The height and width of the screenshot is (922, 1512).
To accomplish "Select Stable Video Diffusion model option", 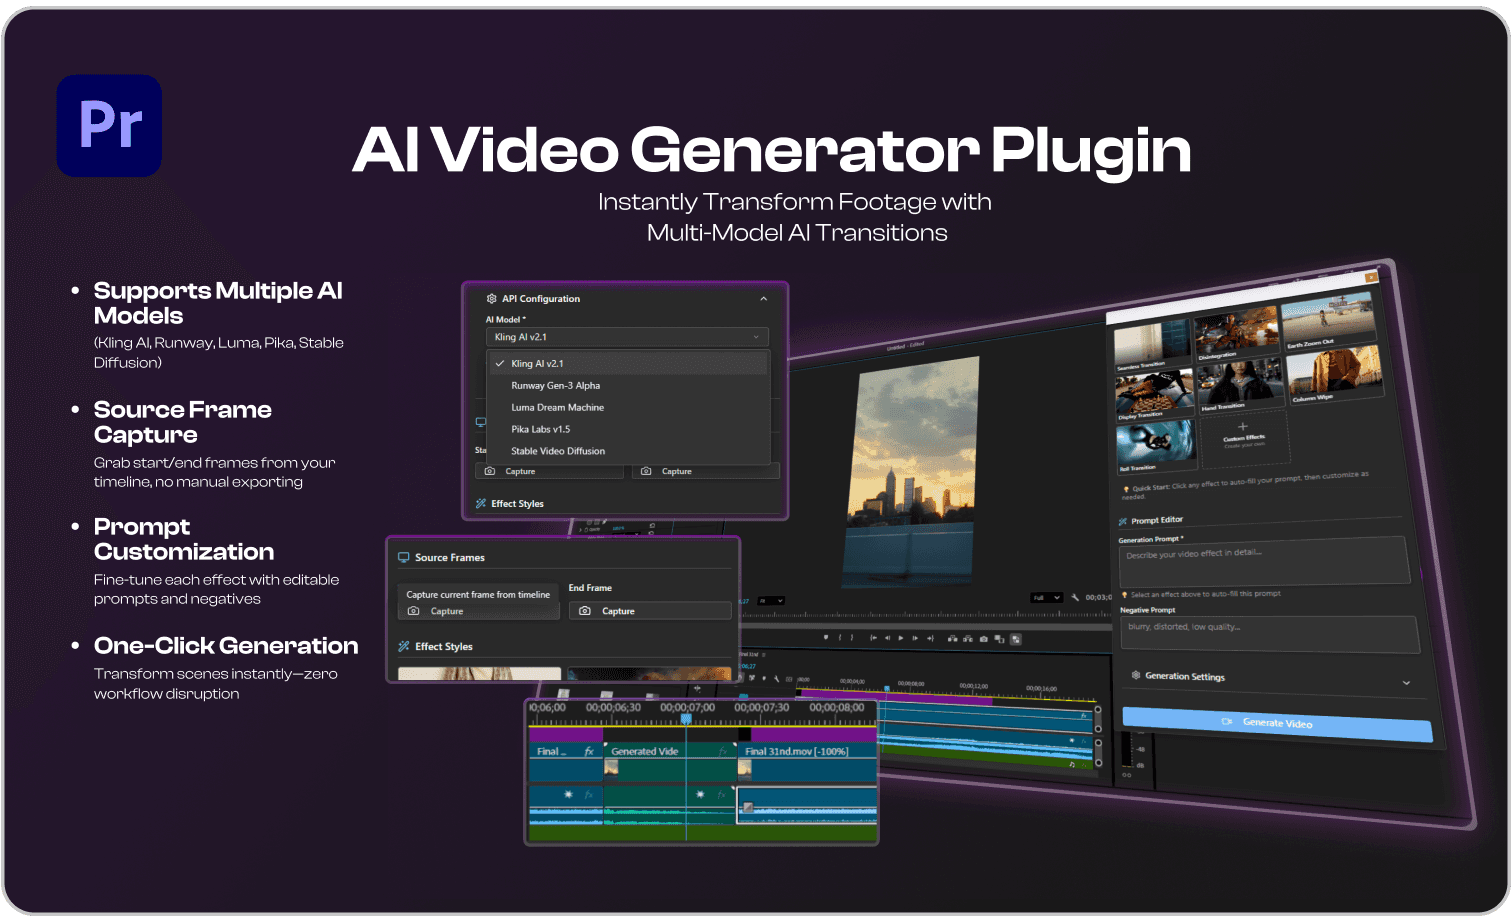I will 627,451.
